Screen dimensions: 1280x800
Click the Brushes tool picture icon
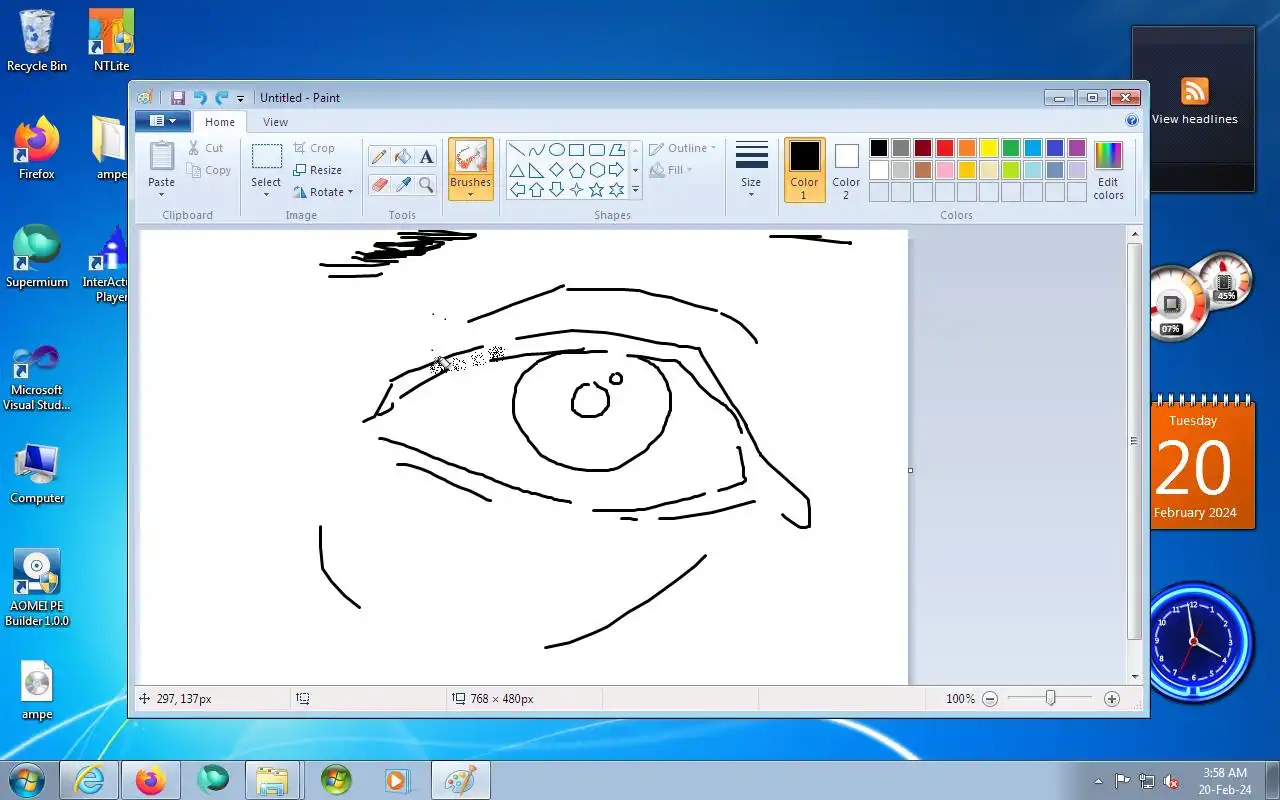470,157
